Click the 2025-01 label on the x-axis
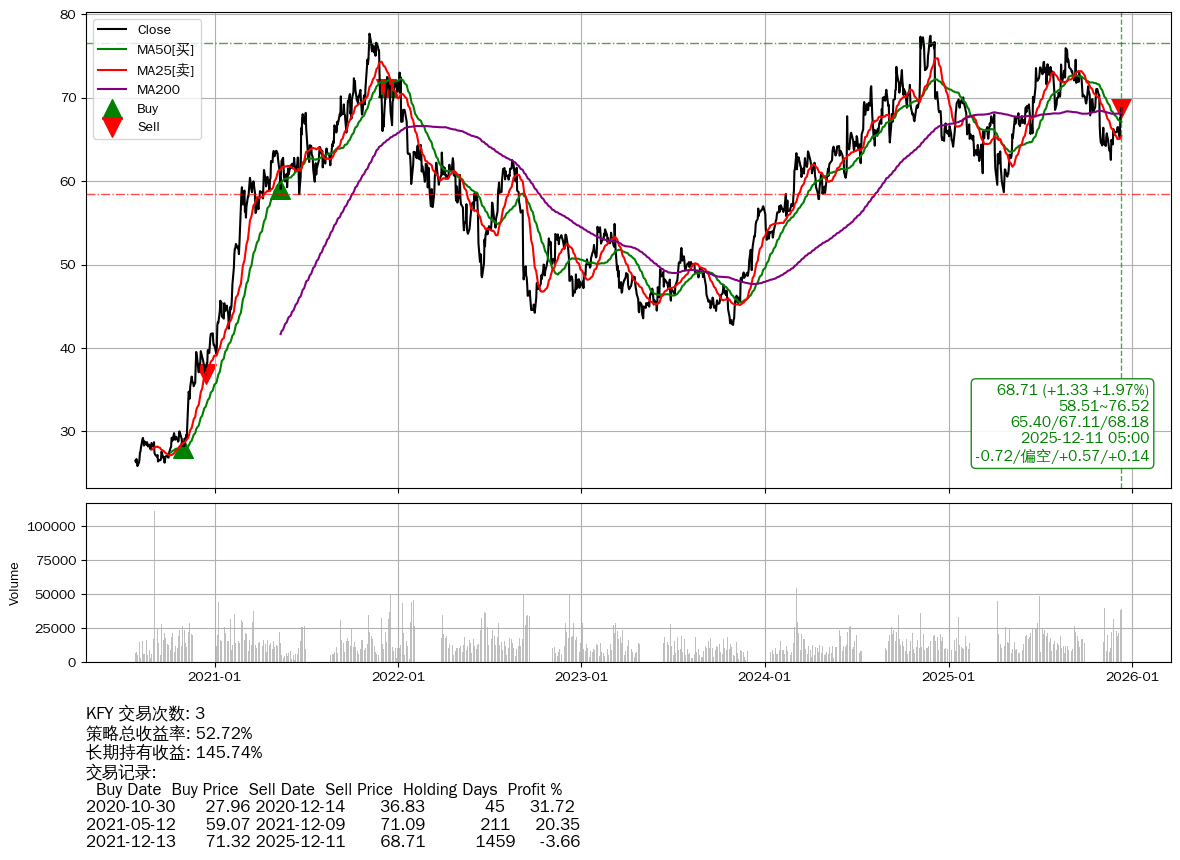 948,677
